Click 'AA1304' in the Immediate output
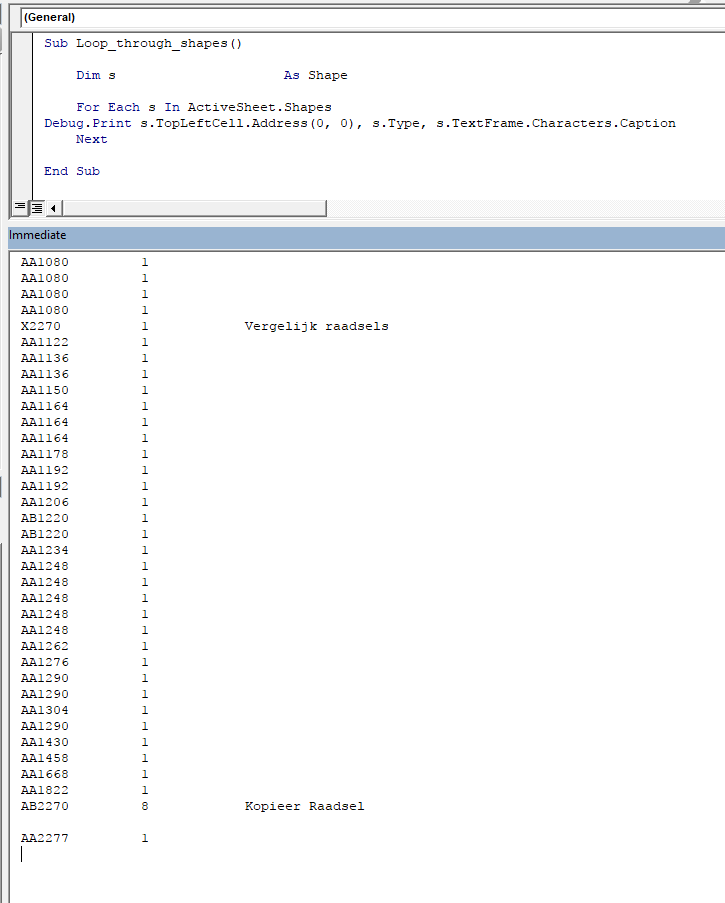The image size is (725, 903). pos(44,710)
